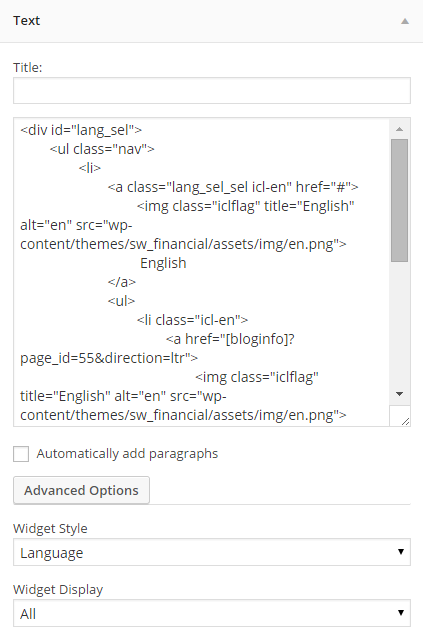Click the Advanced Options button
The width and height of the screenshot is (423, 640).
coord(81,490)
